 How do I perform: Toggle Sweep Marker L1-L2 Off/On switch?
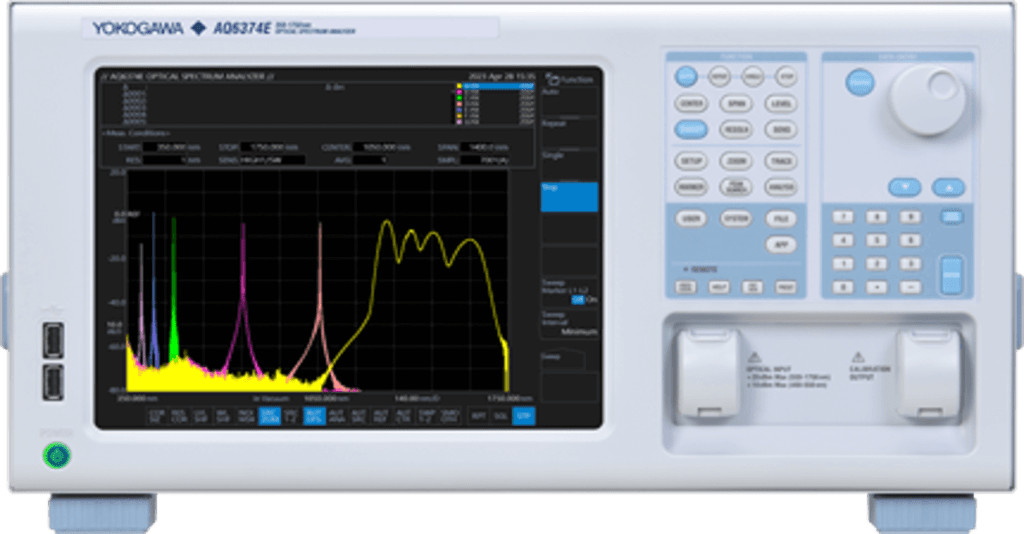click(x=578, y=298)
